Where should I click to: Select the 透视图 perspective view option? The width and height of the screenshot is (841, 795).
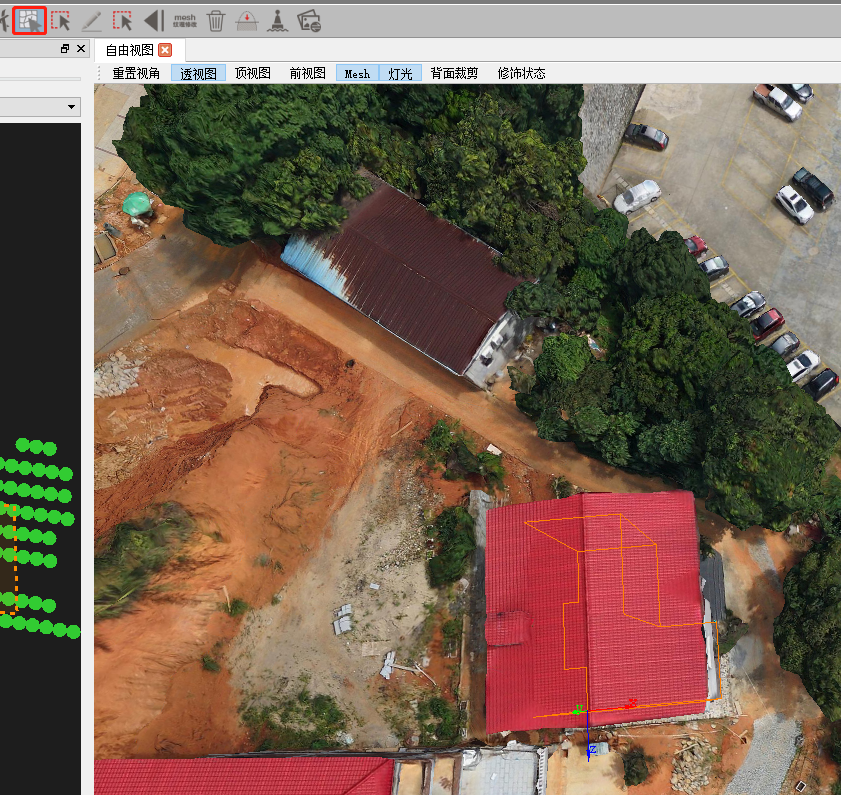(197, 72)
